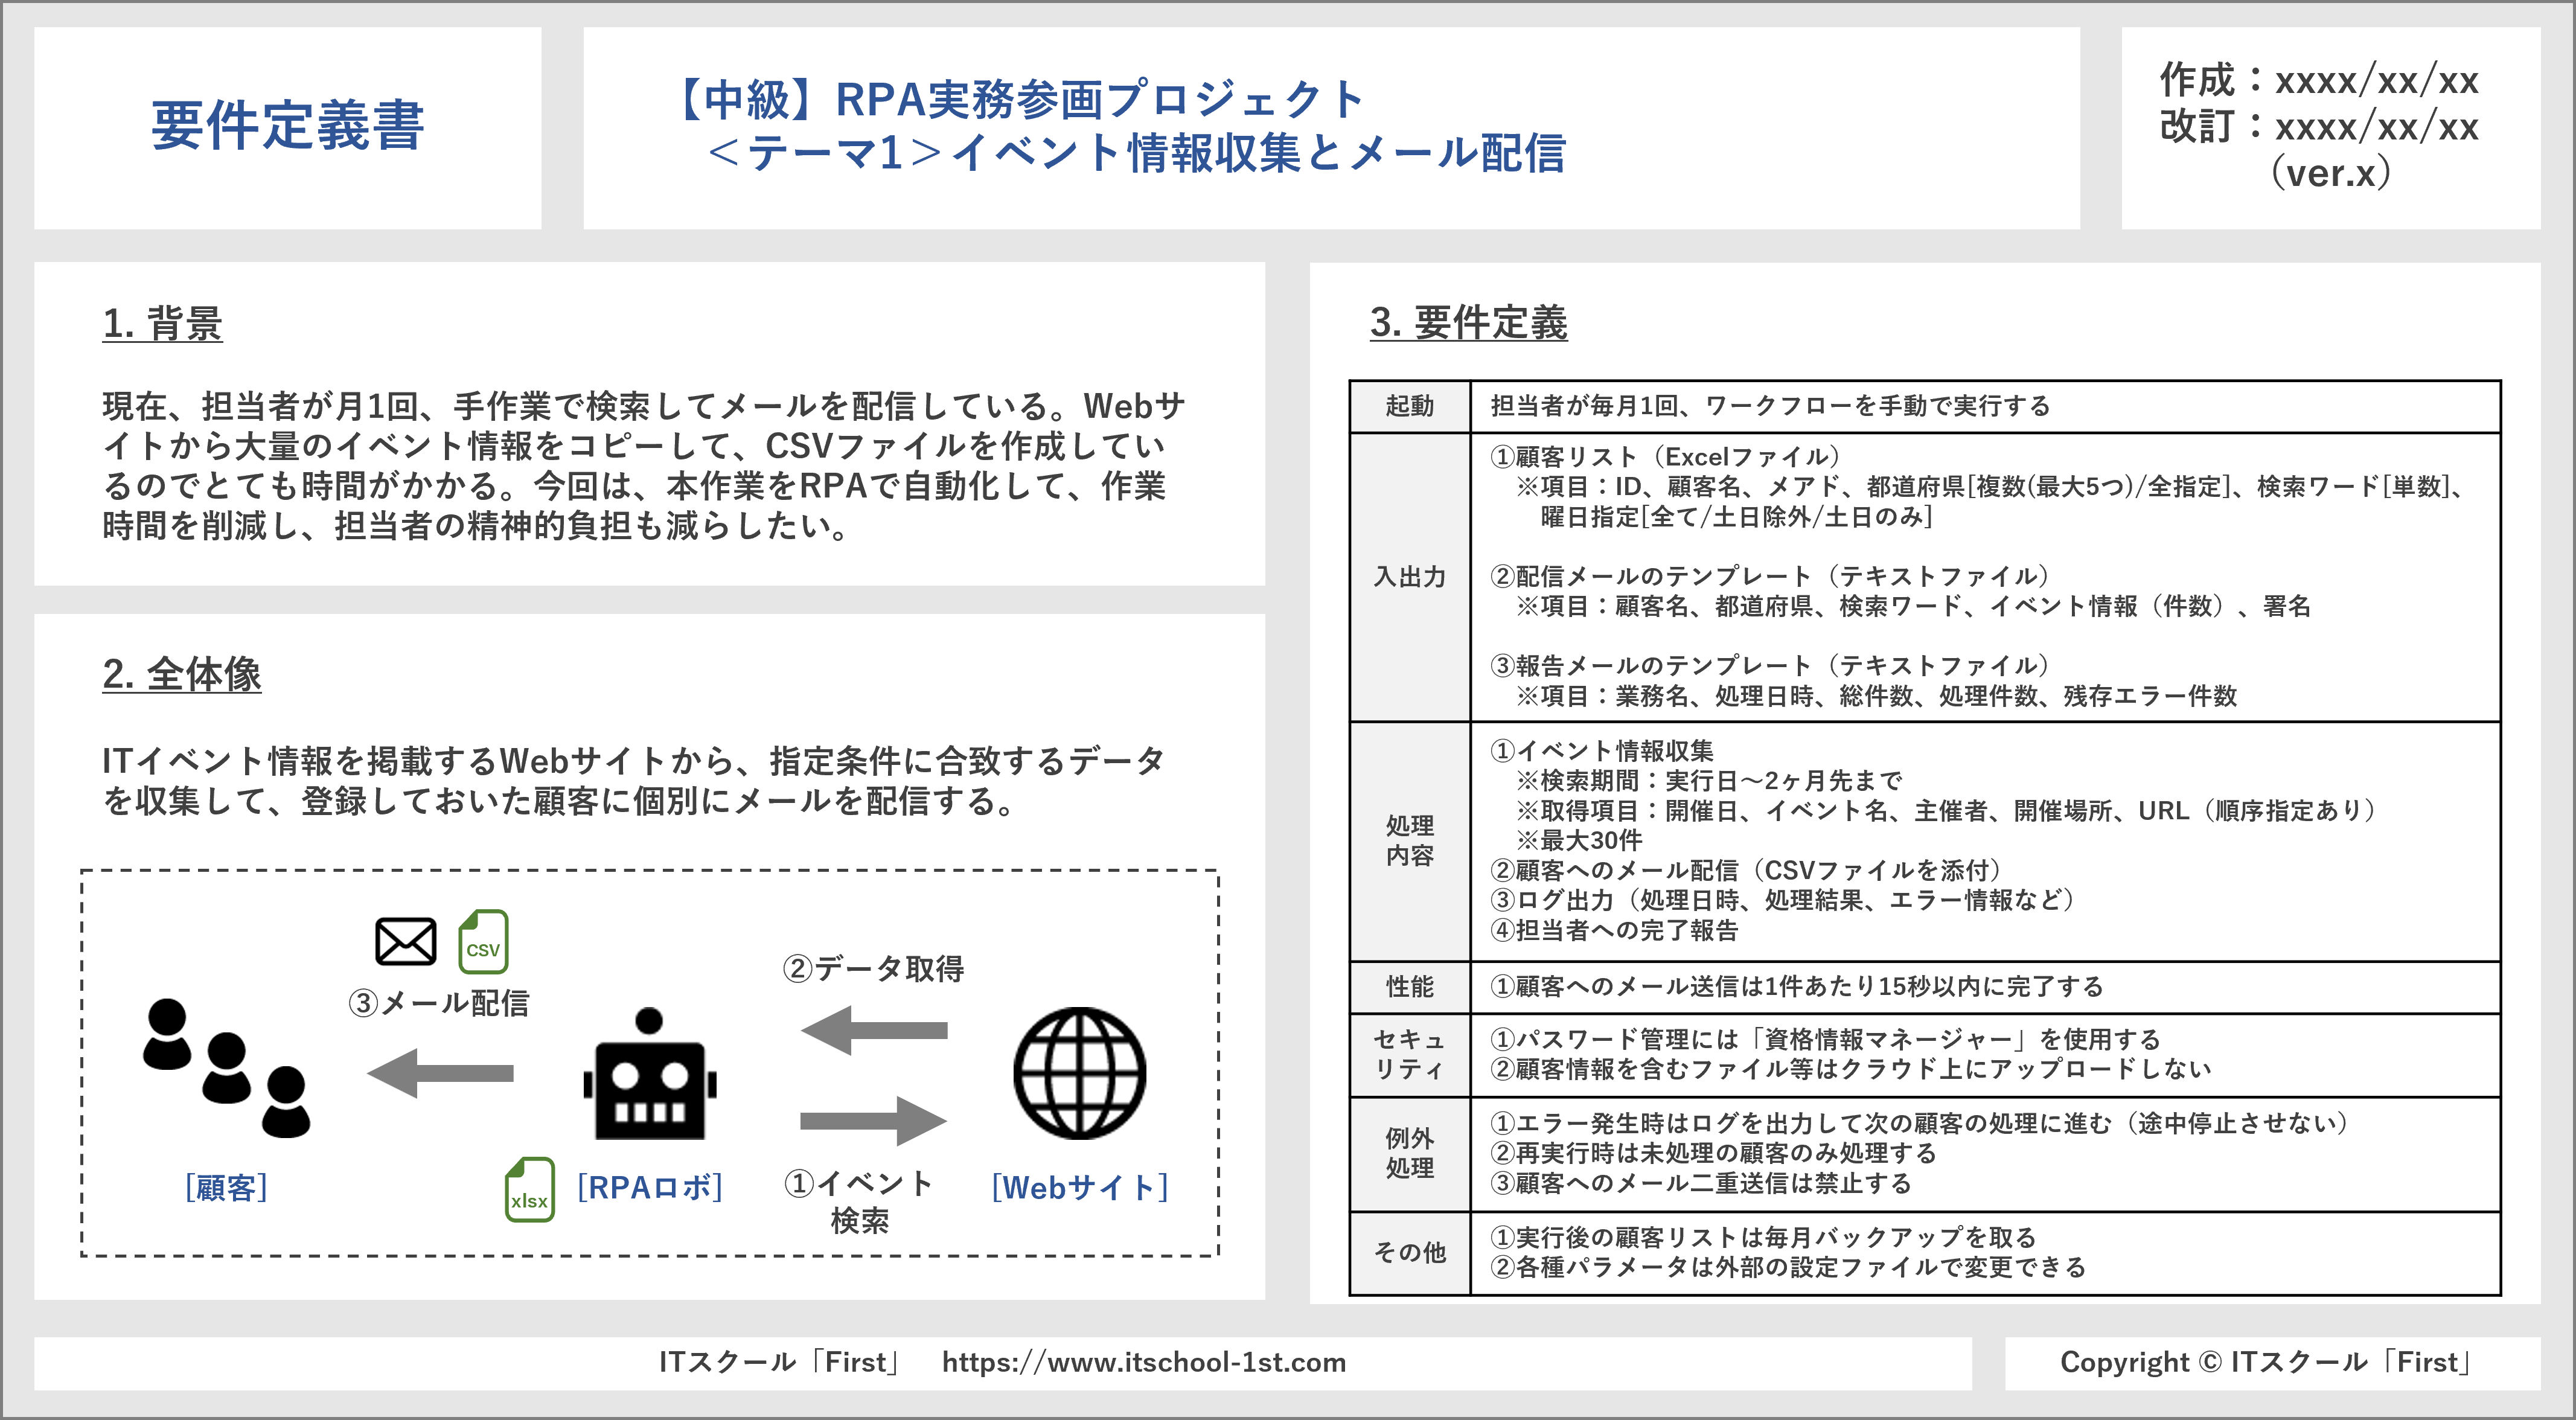Click the ①実行後の顧客リスト backup line
The image size is (2576, 1420).
coord(1763,1237)
